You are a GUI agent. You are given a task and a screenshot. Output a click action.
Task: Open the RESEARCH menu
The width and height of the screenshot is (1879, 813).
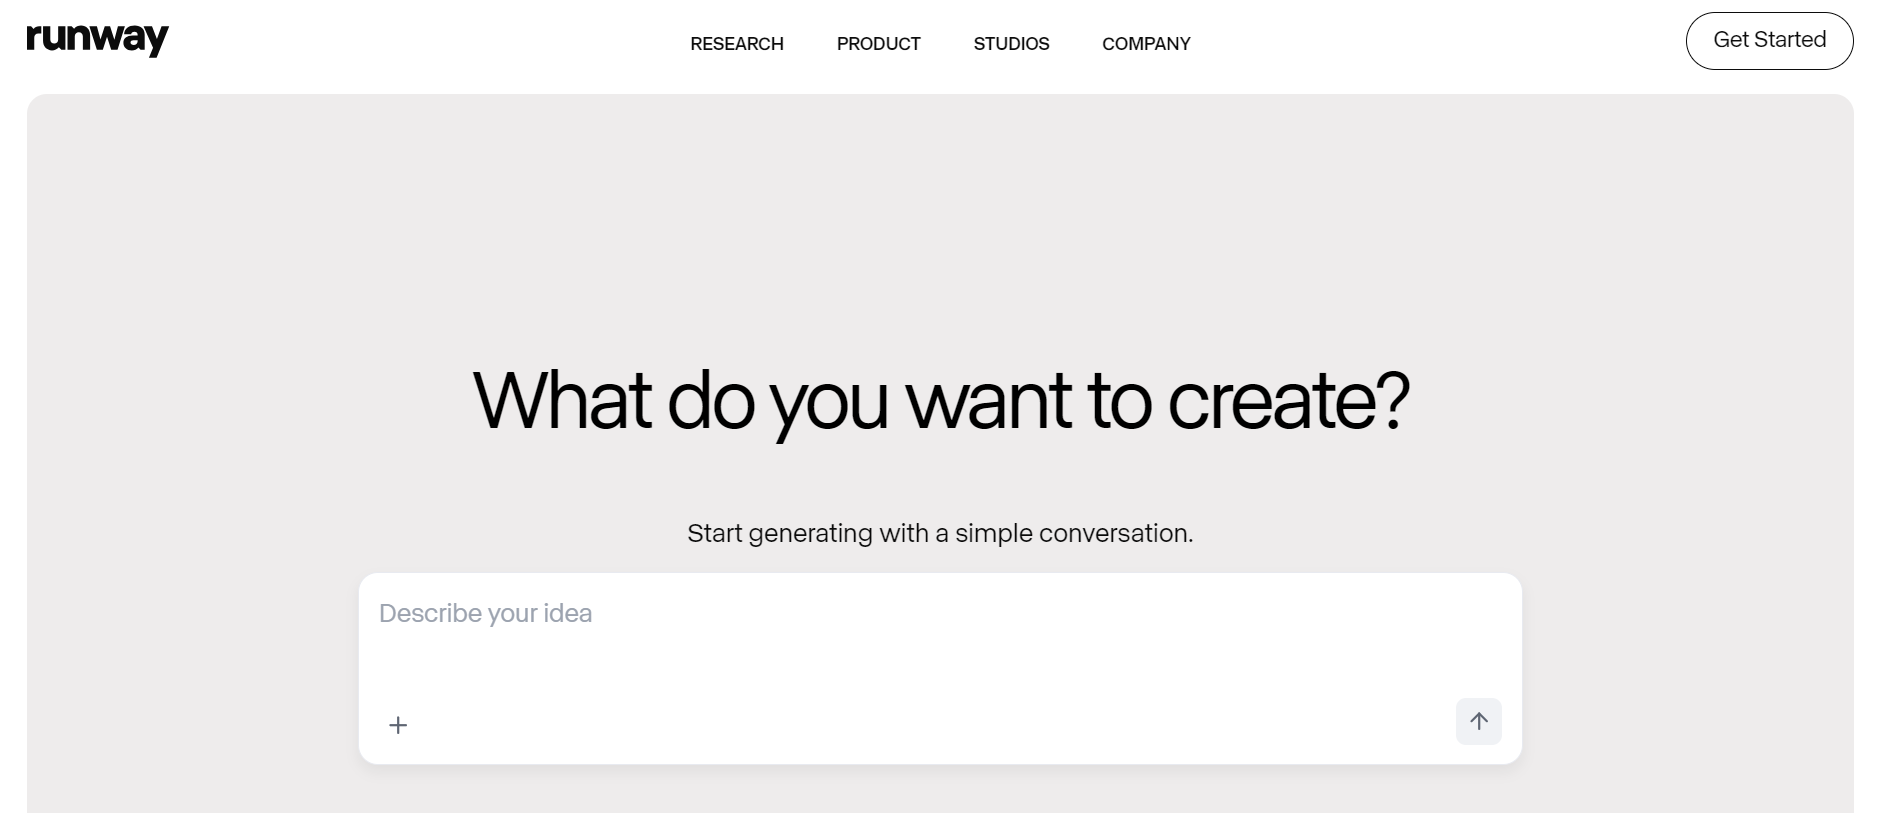tap(737, 44)
